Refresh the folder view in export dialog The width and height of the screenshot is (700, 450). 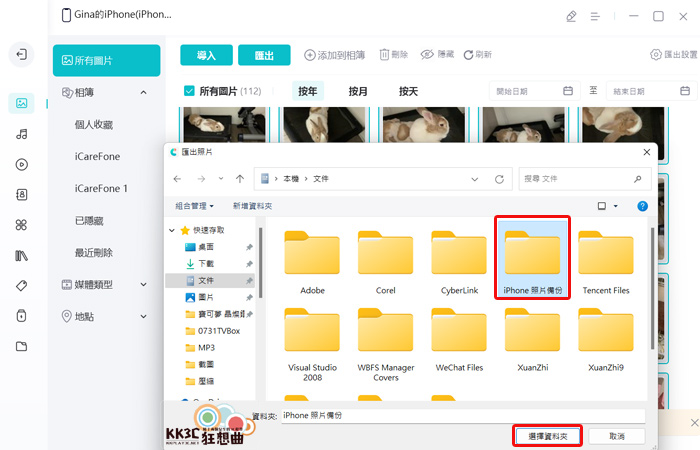(x=499, y=179)
